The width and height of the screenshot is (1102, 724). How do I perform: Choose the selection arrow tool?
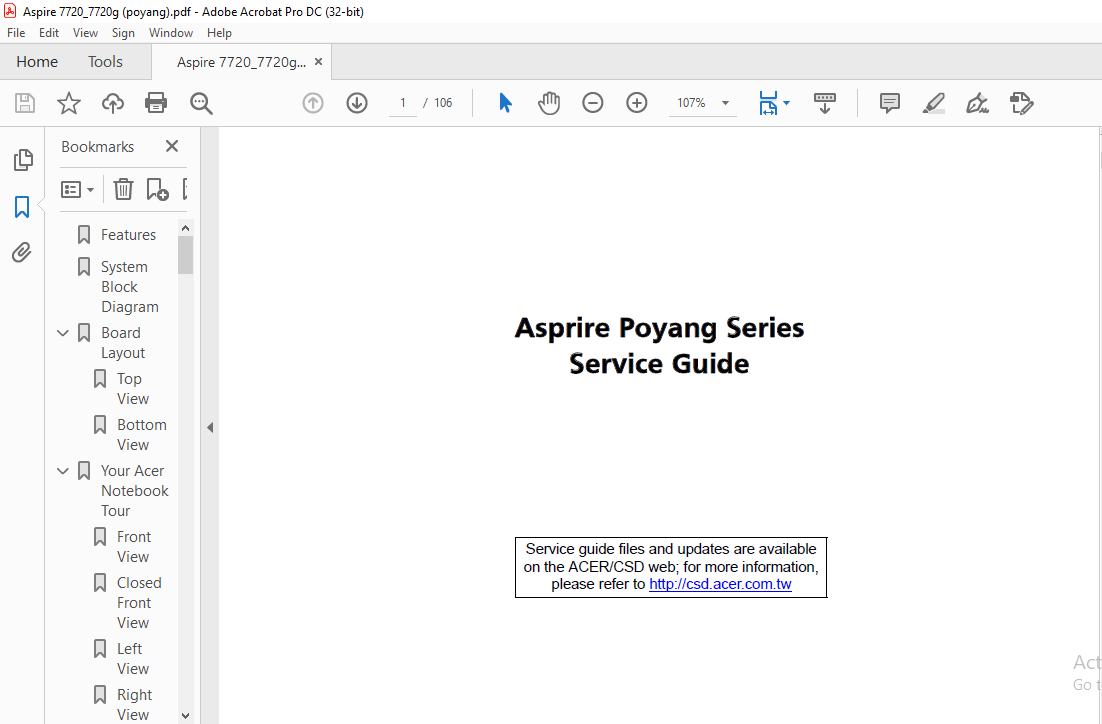pos(505,103)
